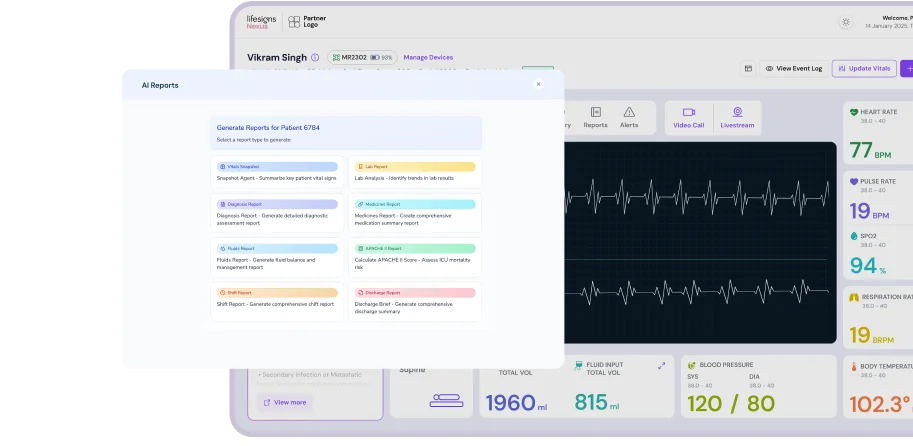Click Update Vitals button
The width and height of the screenshot is (913, 446).
864,68
